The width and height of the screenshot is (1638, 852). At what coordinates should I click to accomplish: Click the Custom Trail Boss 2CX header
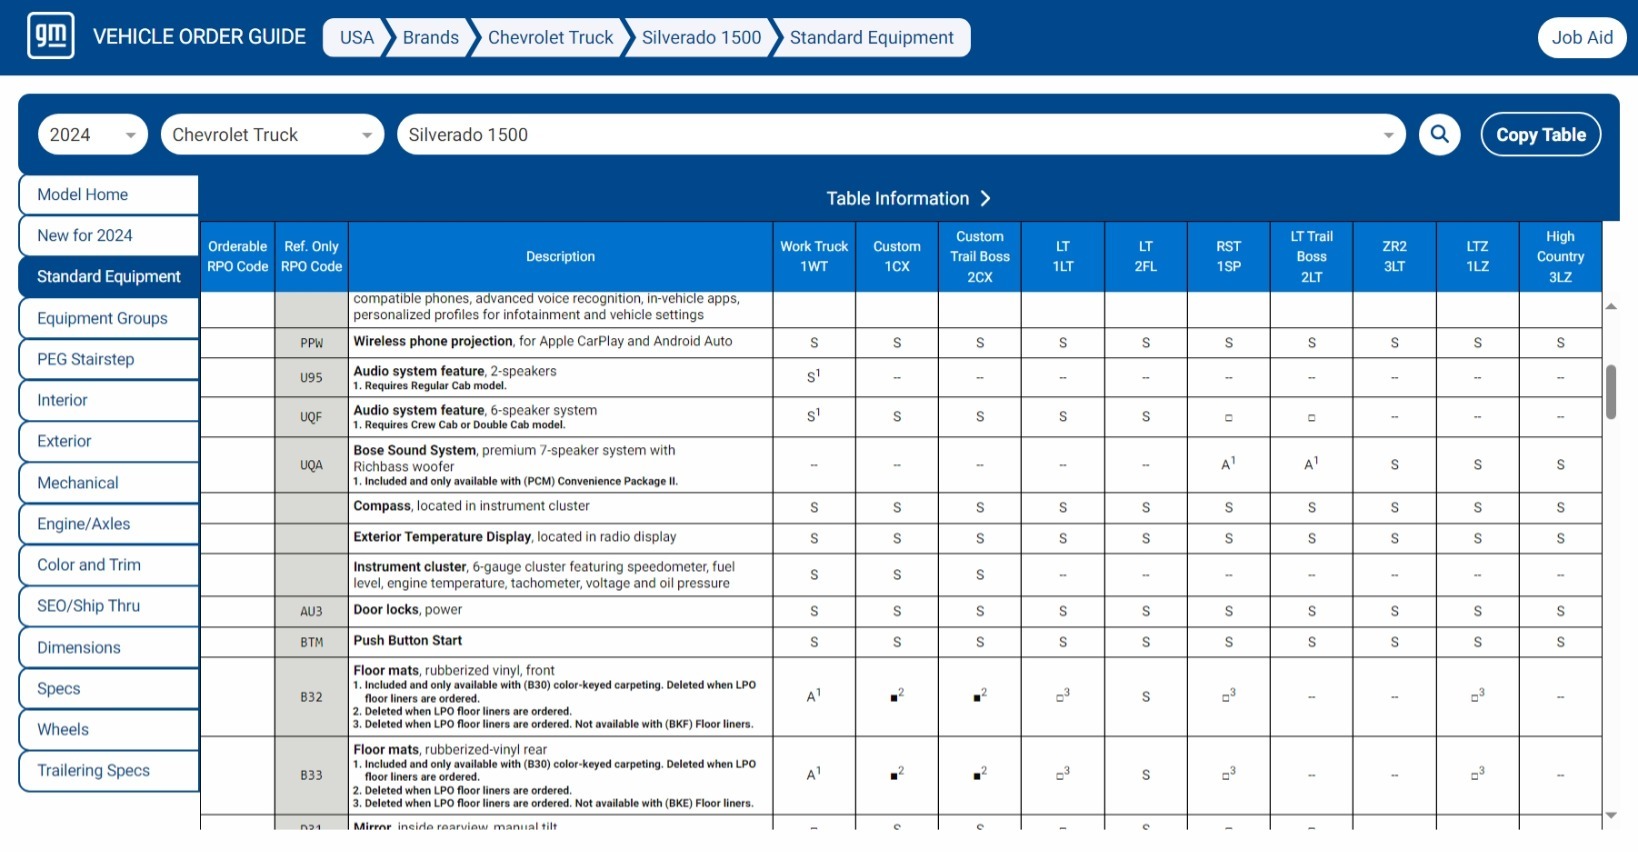tap(980, 257)
